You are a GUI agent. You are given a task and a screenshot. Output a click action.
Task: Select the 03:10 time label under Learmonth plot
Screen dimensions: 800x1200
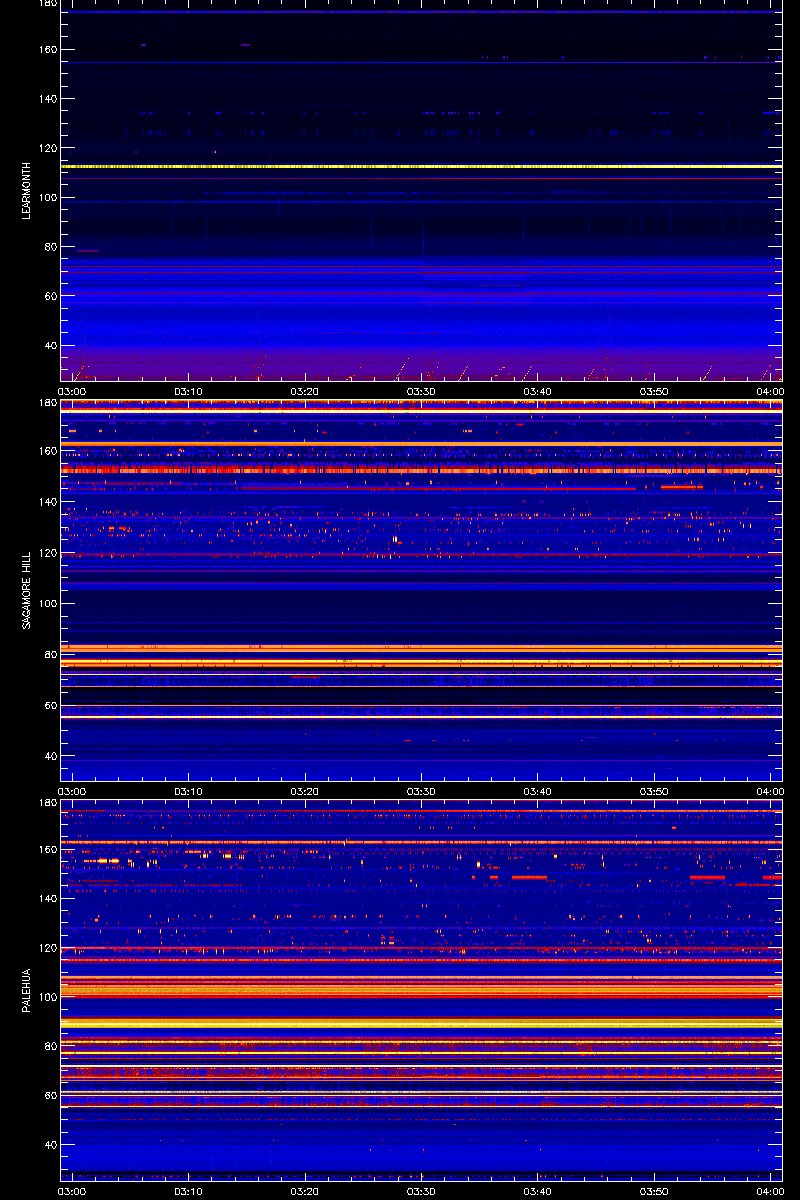click(189, 391)
